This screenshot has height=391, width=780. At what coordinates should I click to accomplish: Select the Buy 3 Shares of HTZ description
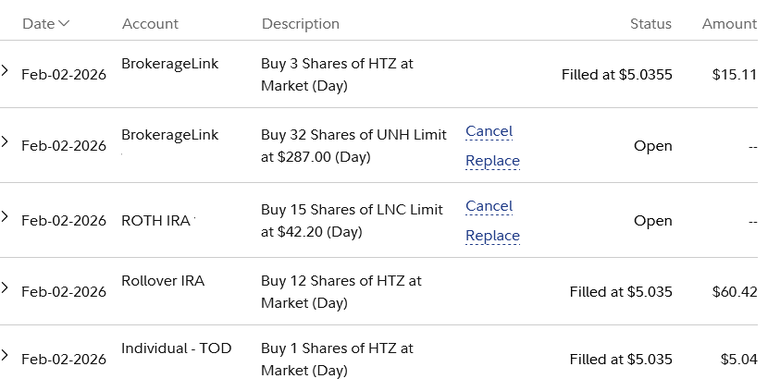pos(337,75)
